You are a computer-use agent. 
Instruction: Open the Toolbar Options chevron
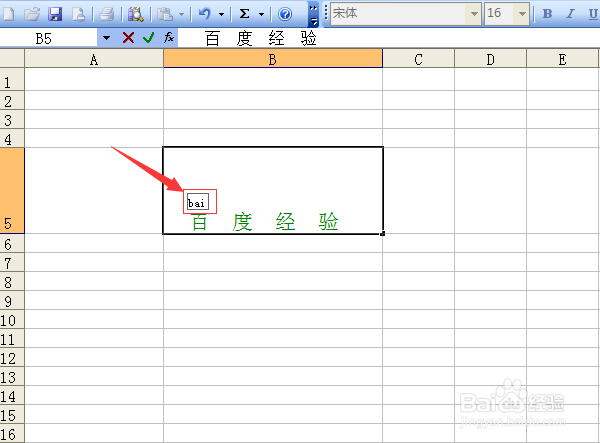click(313, 14)
